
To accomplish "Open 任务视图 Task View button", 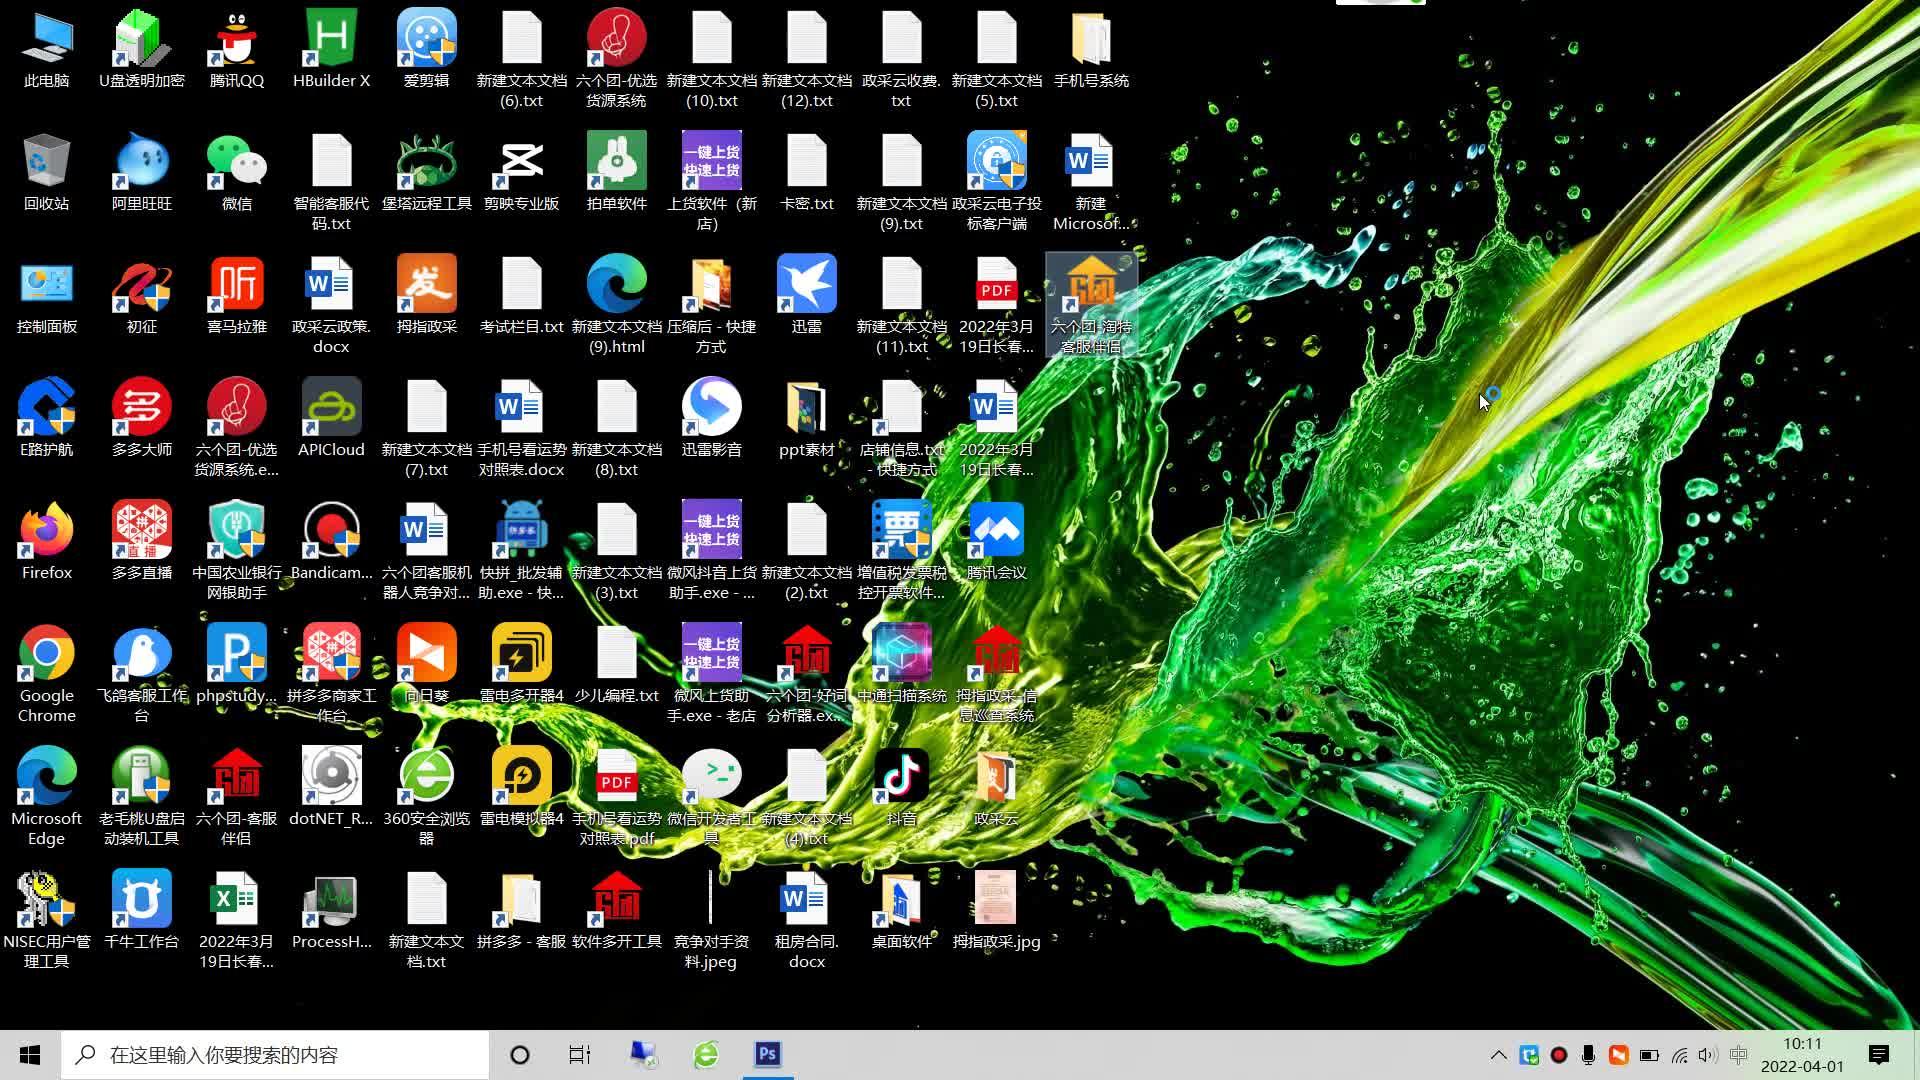I will [x=582, y=1054].
